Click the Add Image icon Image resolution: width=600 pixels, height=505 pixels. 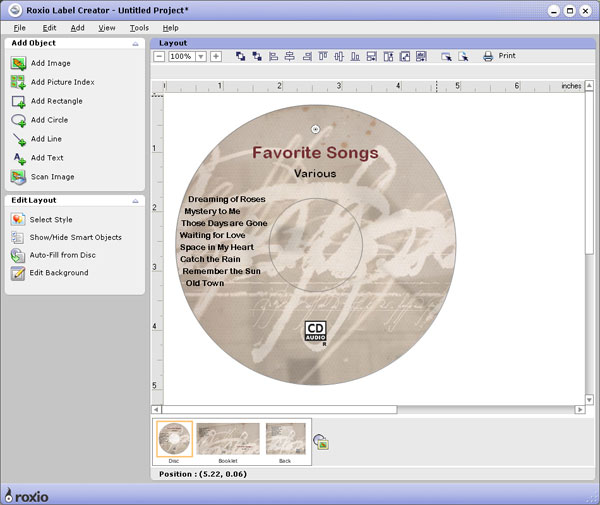18,63
